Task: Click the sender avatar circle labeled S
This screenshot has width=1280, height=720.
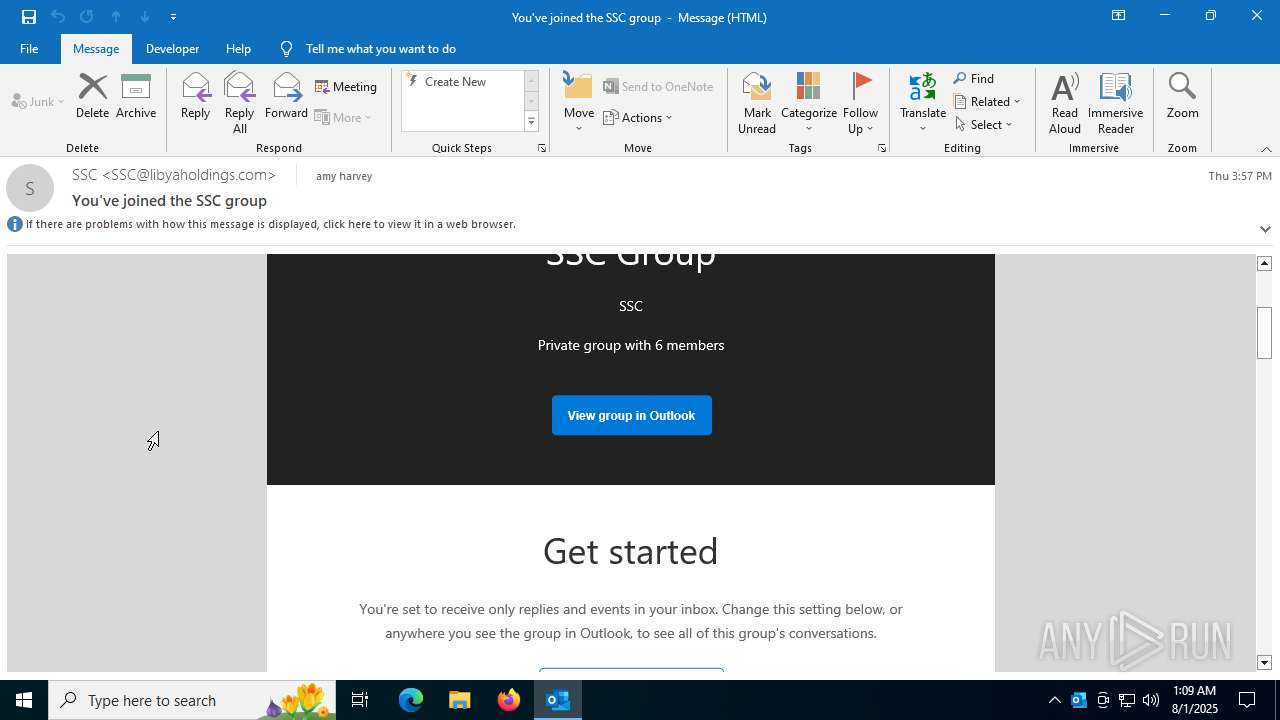Action: pyautogui.click(x=30, y=188)
